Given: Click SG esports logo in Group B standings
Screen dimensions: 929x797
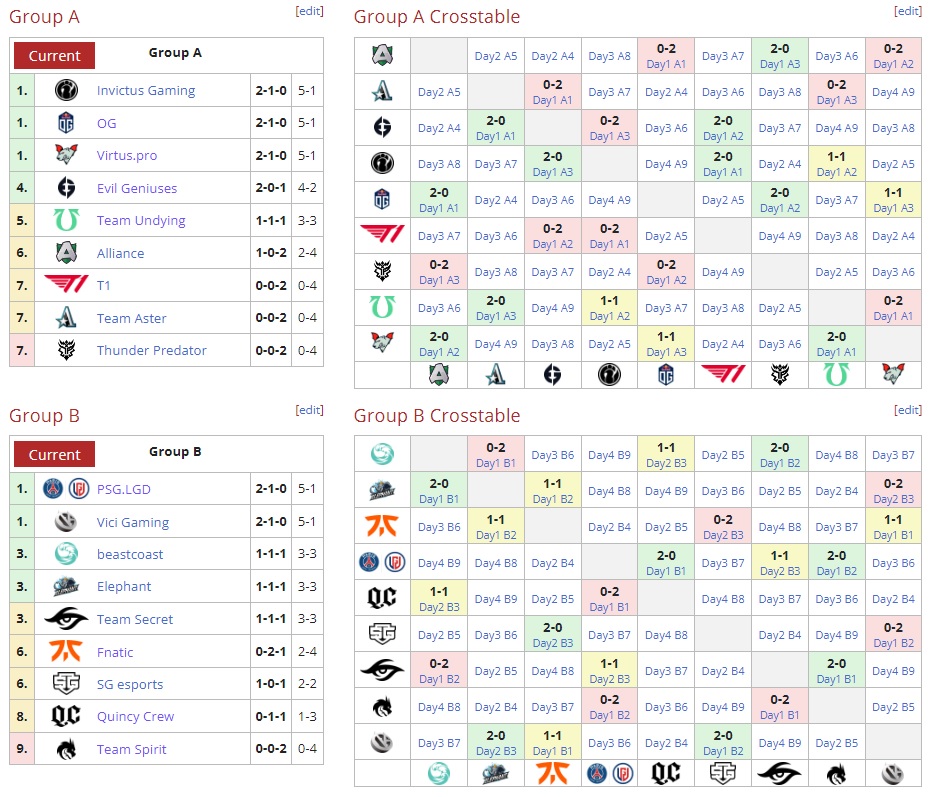Looking at the screenshot, I should pyautogui.click(x=67, y=684).
